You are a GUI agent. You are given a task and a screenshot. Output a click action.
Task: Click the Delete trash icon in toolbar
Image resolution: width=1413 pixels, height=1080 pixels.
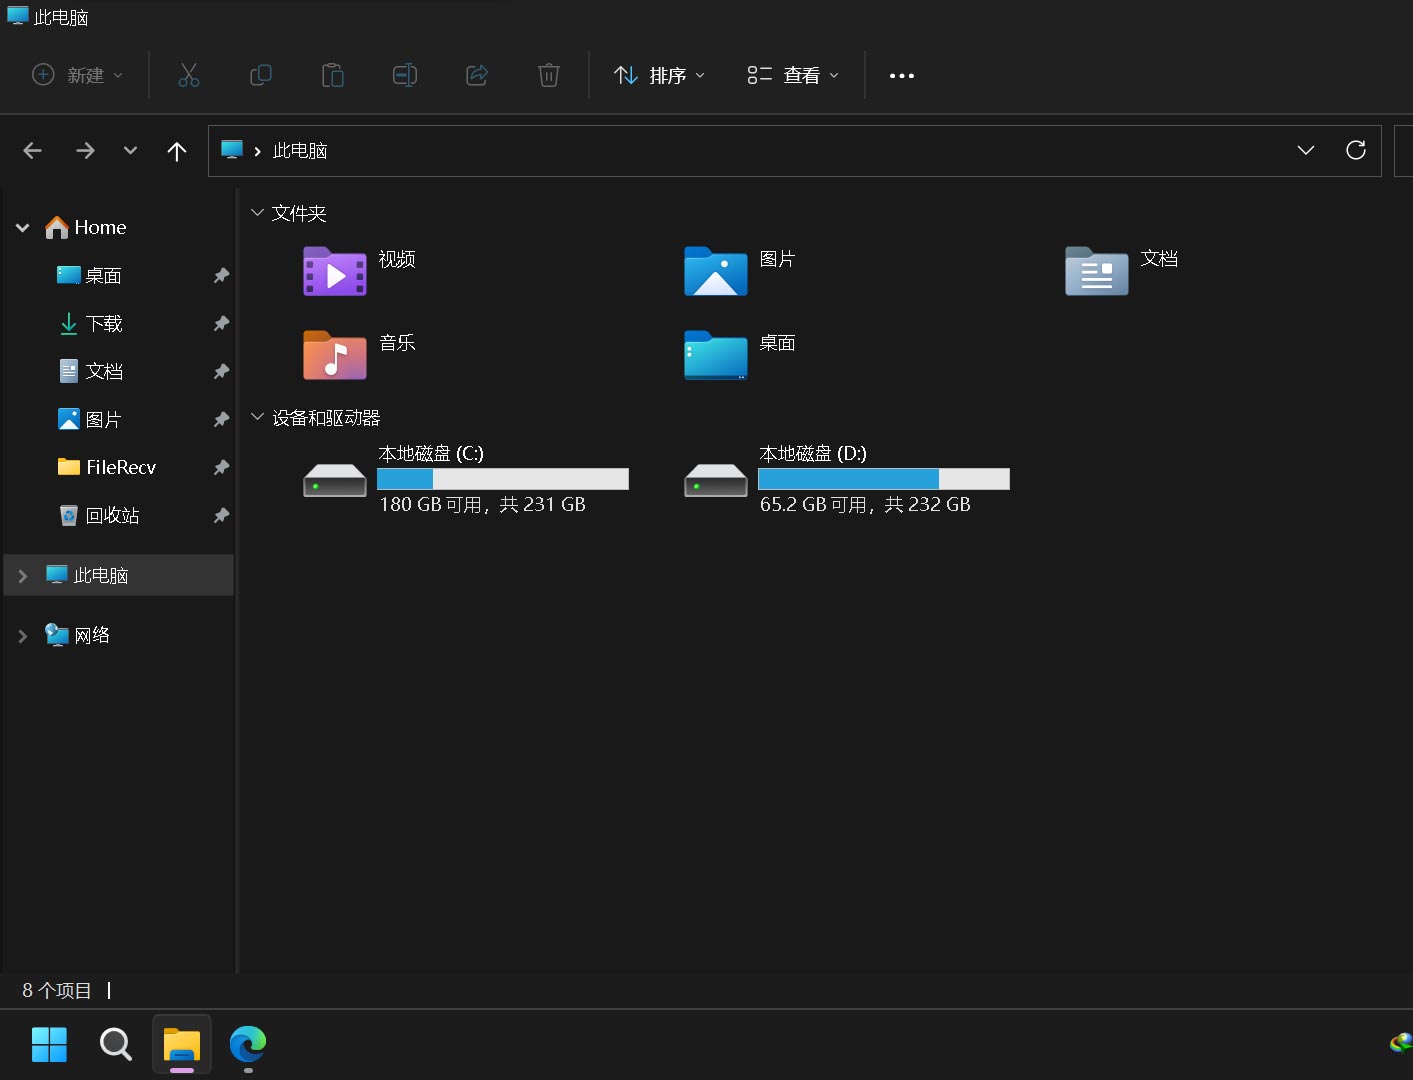[x=548, y=75]
